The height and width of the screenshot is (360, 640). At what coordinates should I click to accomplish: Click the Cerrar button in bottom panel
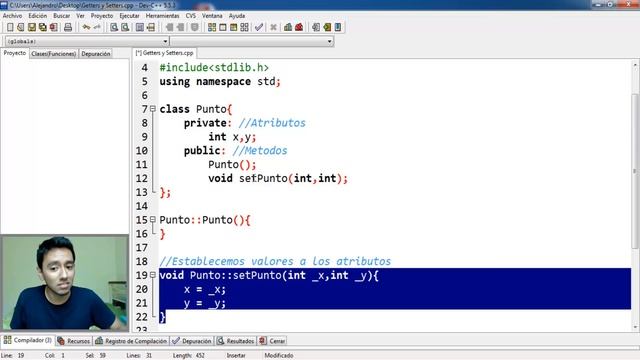pos(272,341)
